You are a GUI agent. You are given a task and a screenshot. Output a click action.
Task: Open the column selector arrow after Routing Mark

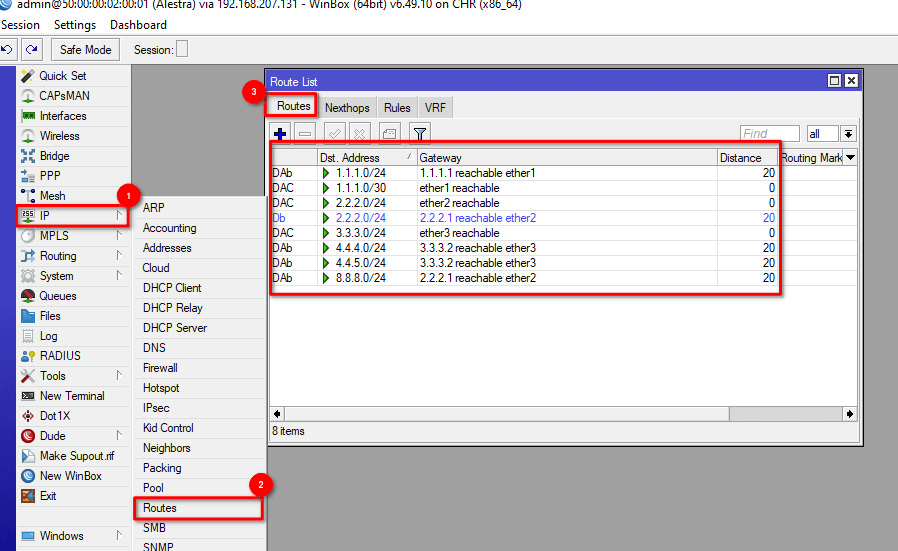coord(850,158)
